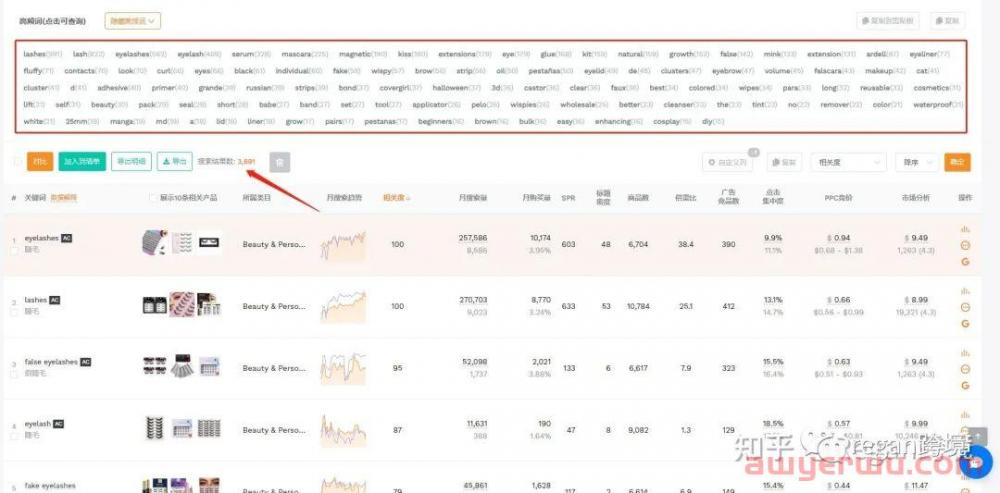Click Beauty & Perso... category in eyelashes row

click(x=274, y=244)
